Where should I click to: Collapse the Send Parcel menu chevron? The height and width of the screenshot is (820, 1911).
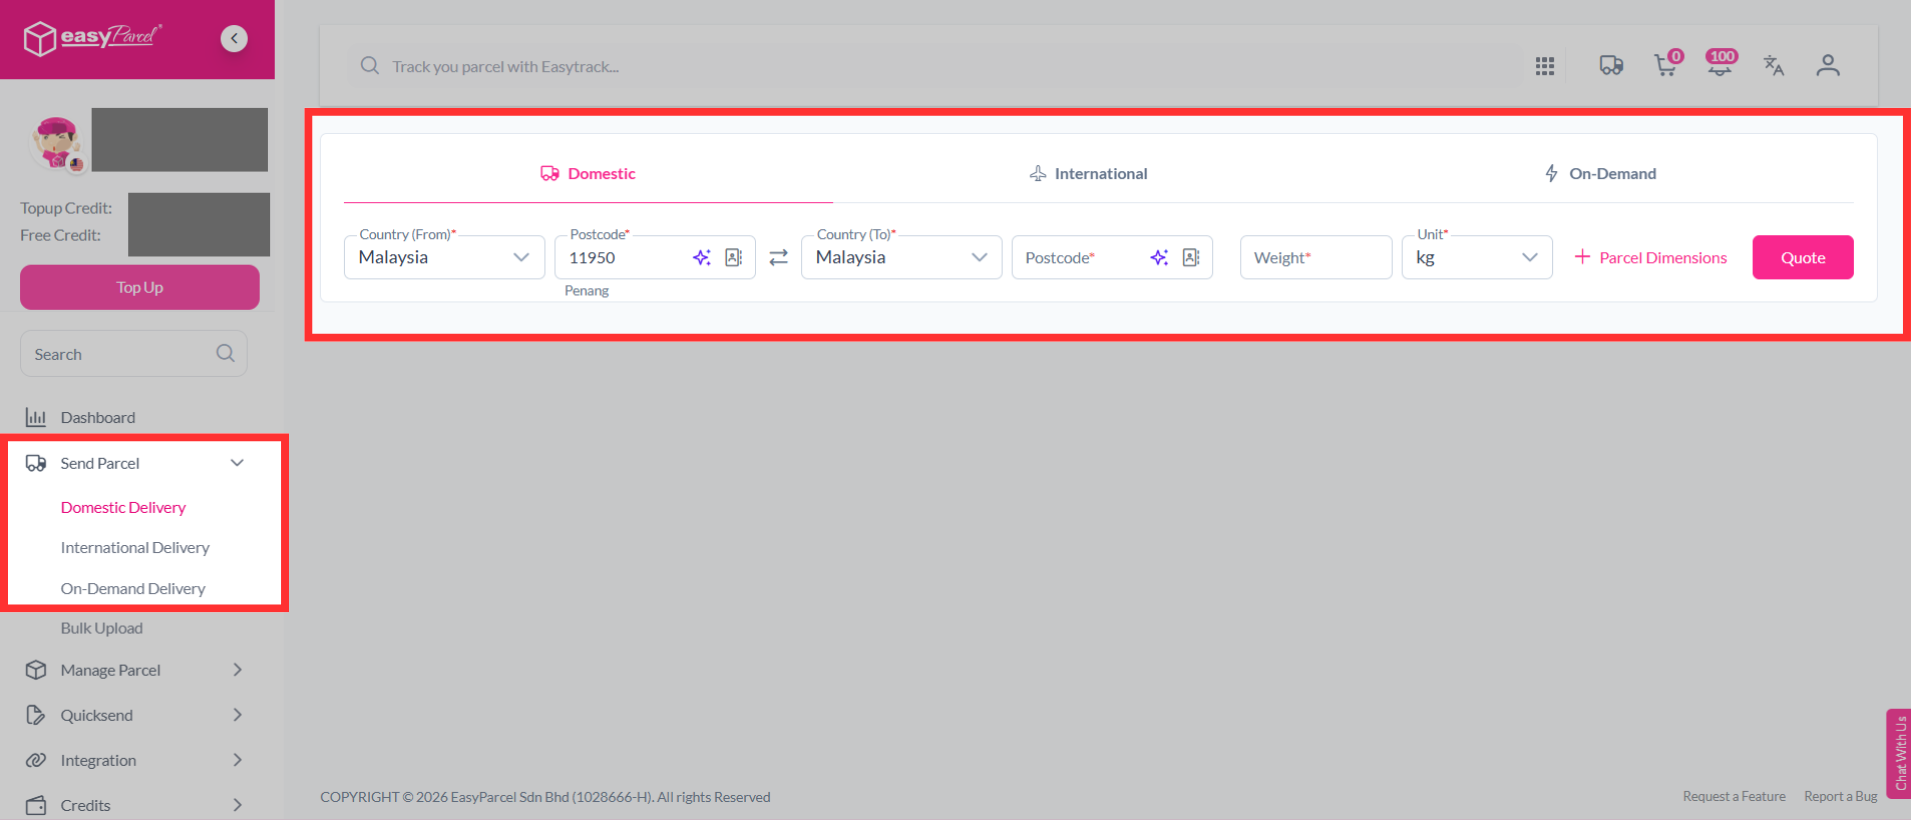coord(237,463)
